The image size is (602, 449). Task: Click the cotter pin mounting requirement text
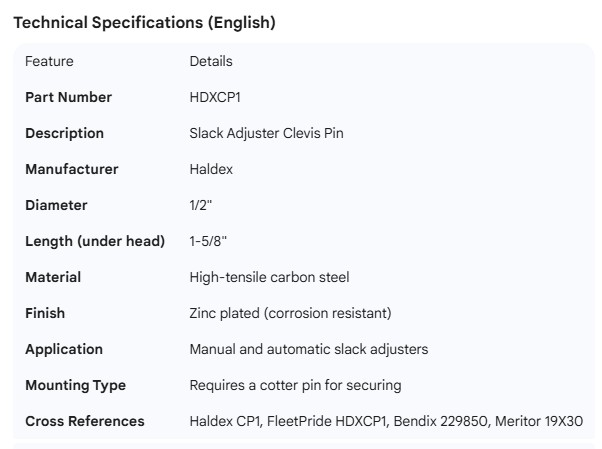295,385
